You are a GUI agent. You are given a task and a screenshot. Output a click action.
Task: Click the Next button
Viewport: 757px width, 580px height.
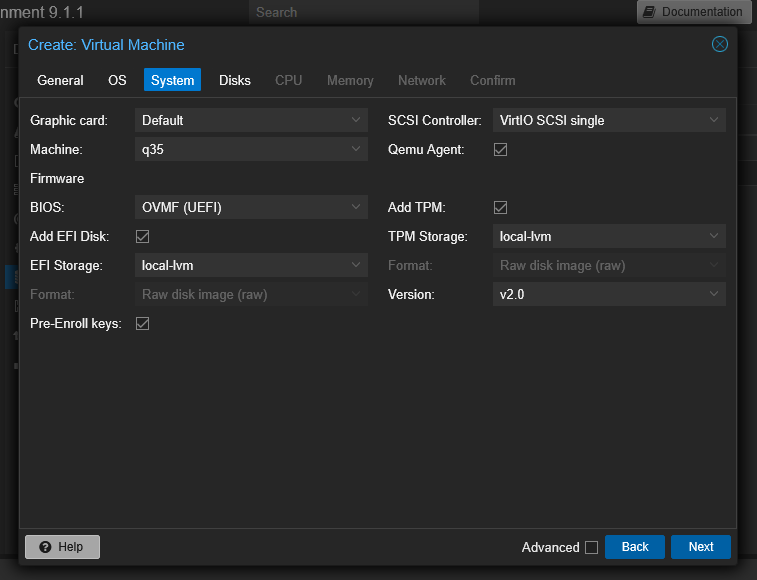click(701, 547)
